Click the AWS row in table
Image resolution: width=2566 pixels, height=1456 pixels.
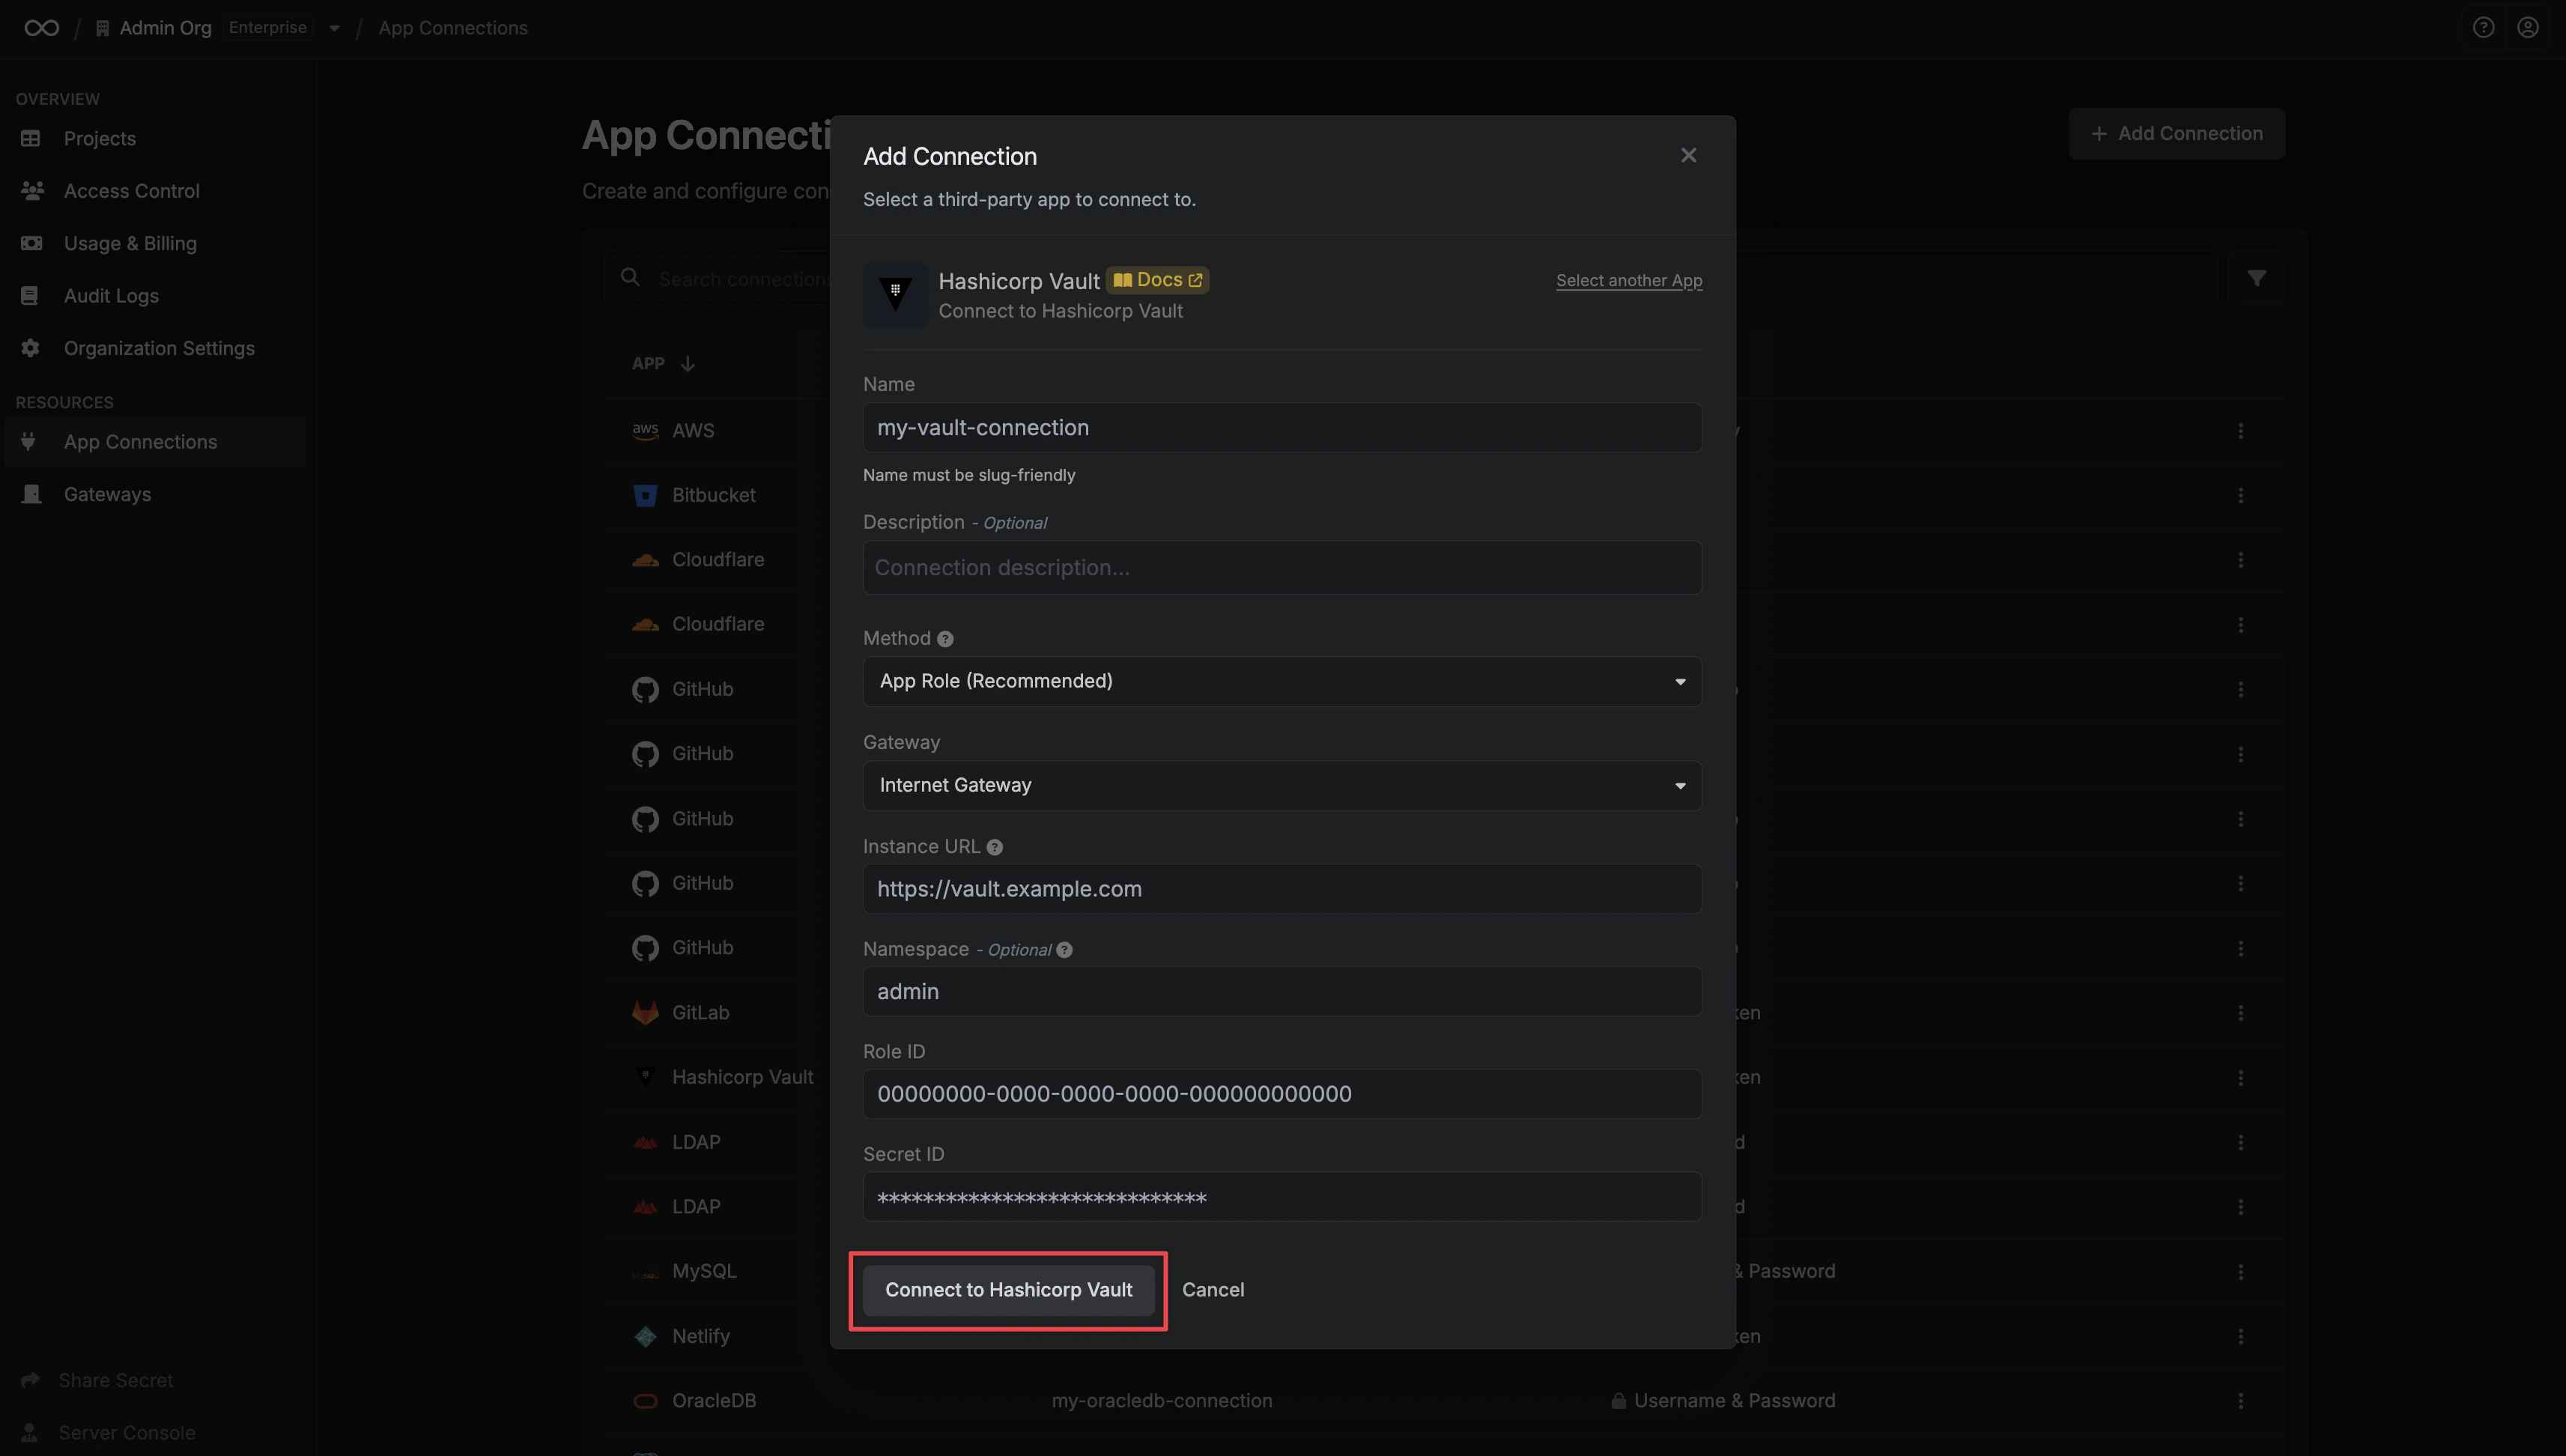pos(1444,431)
